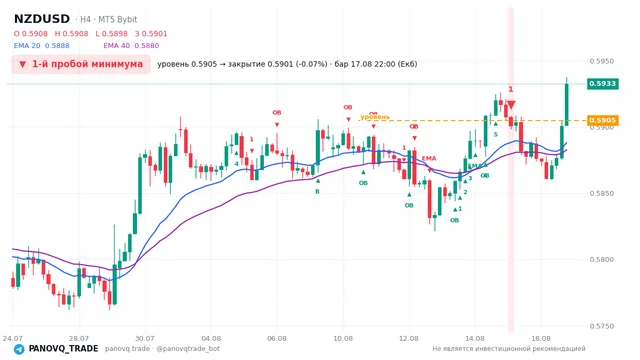Click the red 'EMA' signal label on chart
Screen dimensions: 640x360
pos(429,158)
